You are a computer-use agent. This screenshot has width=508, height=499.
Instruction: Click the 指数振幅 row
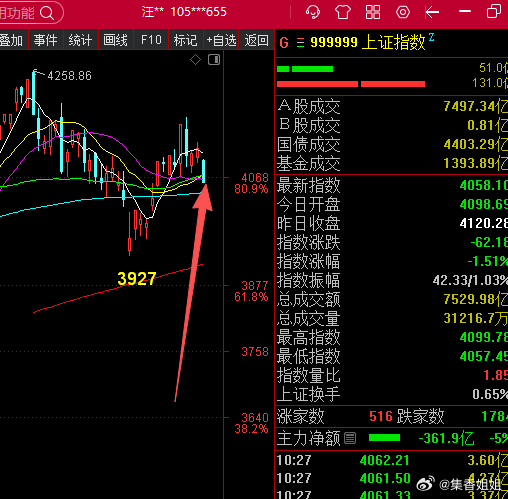point(392,280)
